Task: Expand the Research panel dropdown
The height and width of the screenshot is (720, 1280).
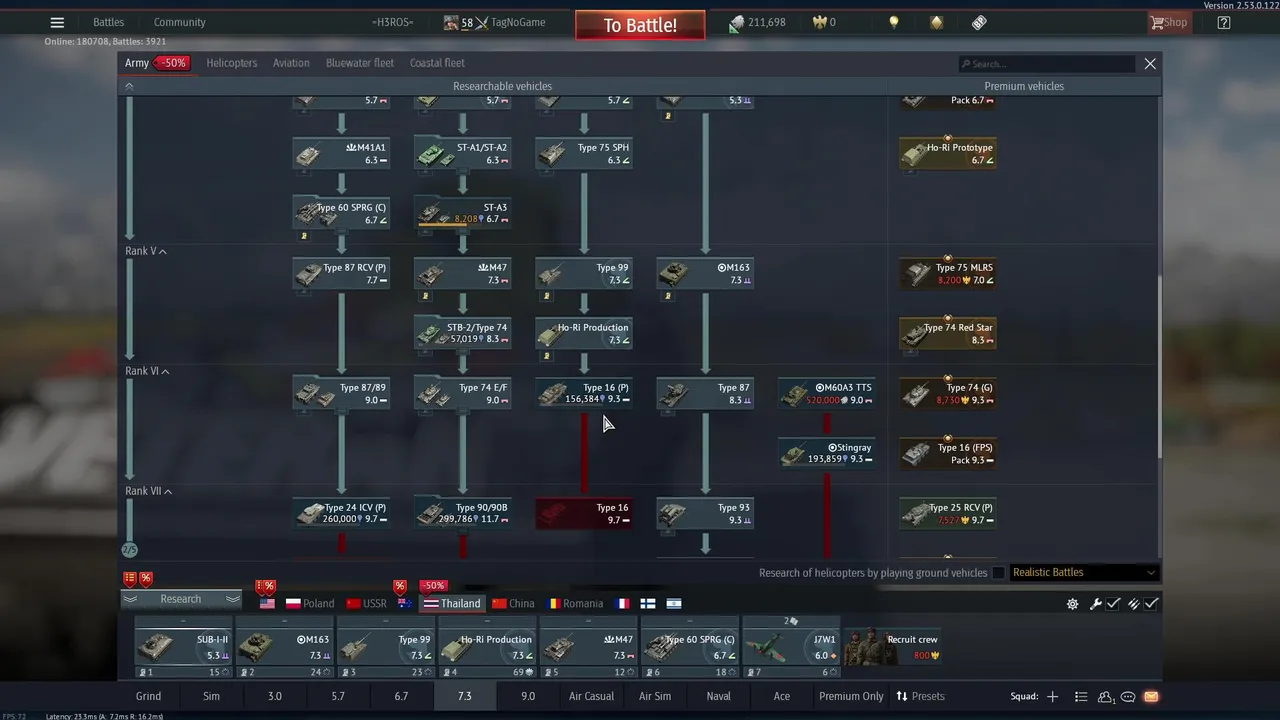Action: pyautogui.click(x=181, y=599)
